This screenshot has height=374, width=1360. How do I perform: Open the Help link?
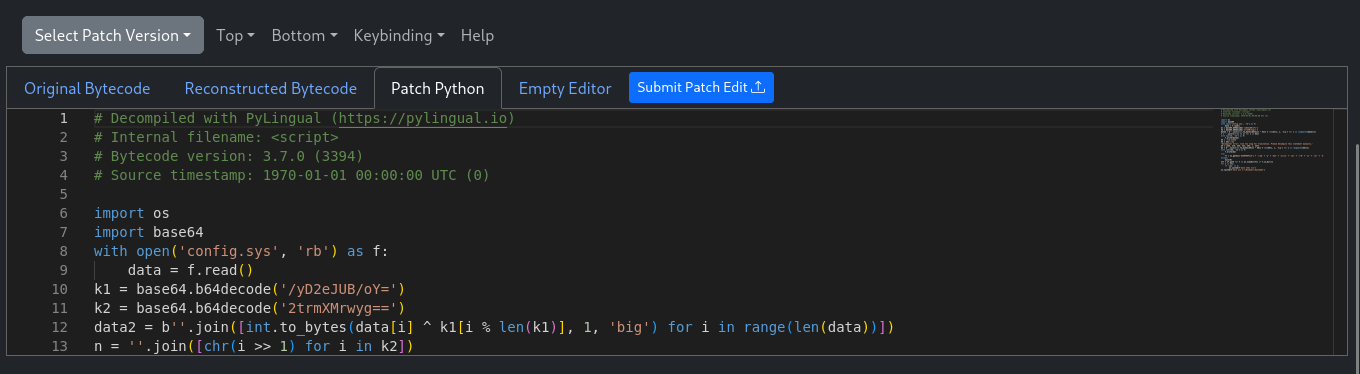[x=477, y=35]
